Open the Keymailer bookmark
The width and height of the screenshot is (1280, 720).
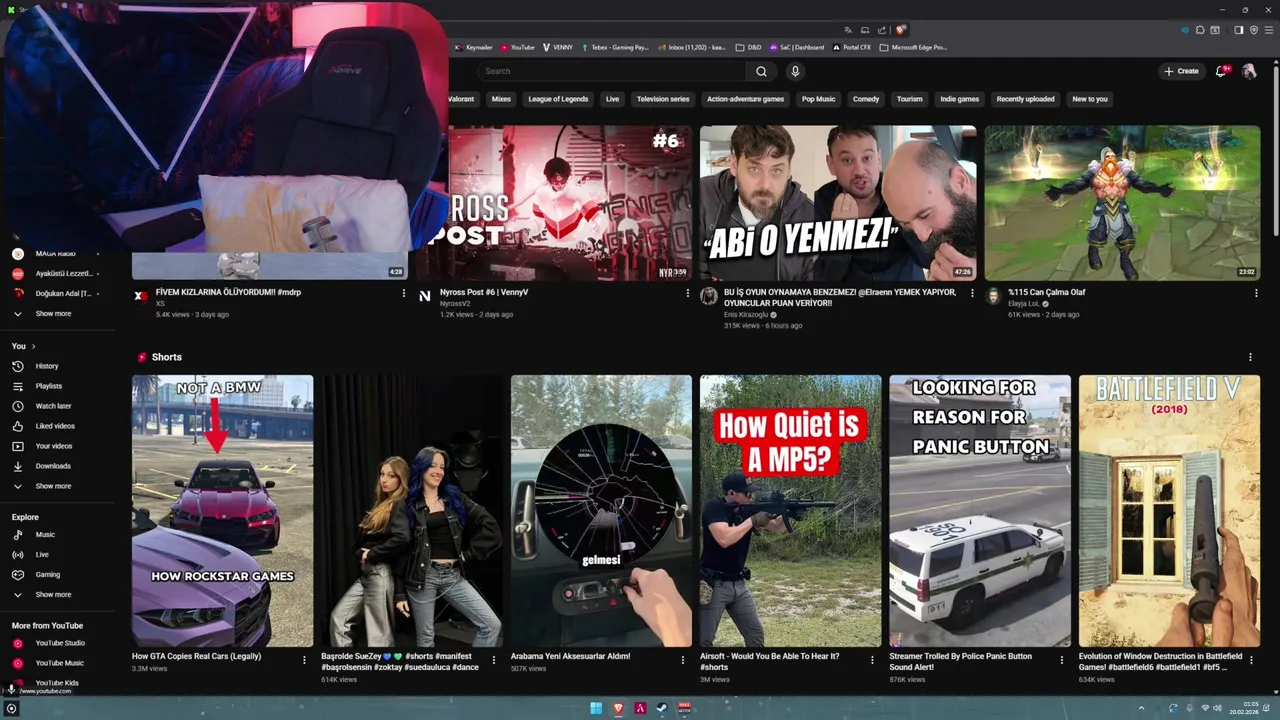(474, 47)
